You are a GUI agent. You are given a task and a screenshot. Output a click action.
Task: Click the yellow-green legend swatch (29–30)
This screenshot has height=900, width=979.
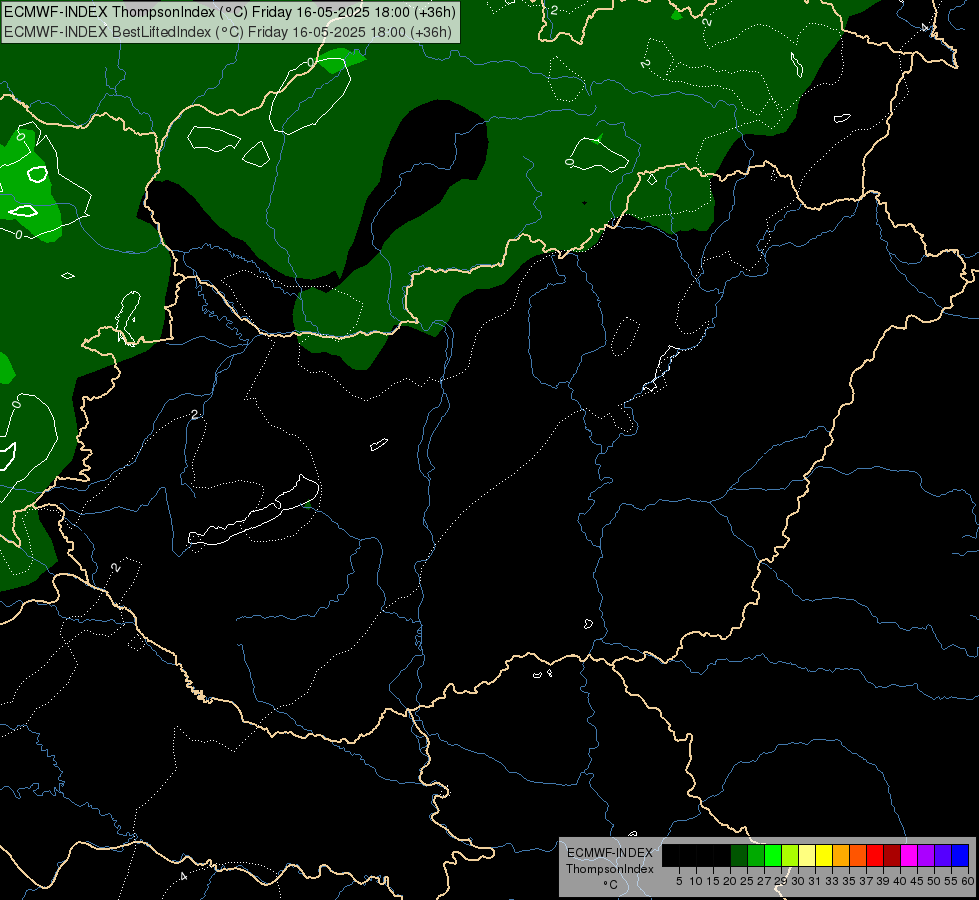(790, 855)
